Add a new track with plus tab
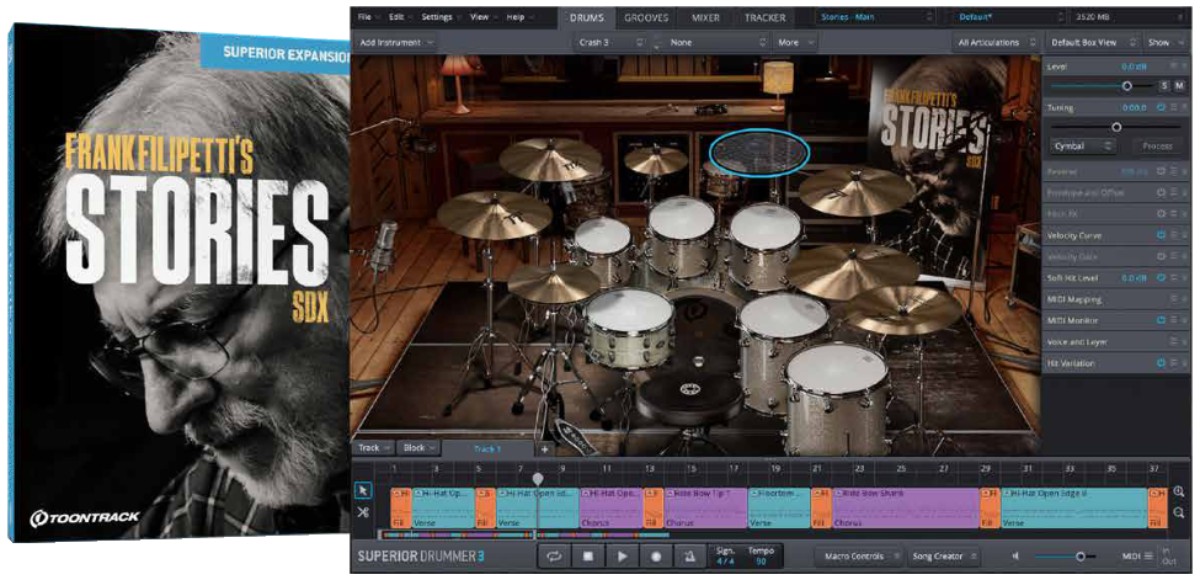Image resolution: width=1200 pixels, height=580 pixels. (x=544, y=449)
